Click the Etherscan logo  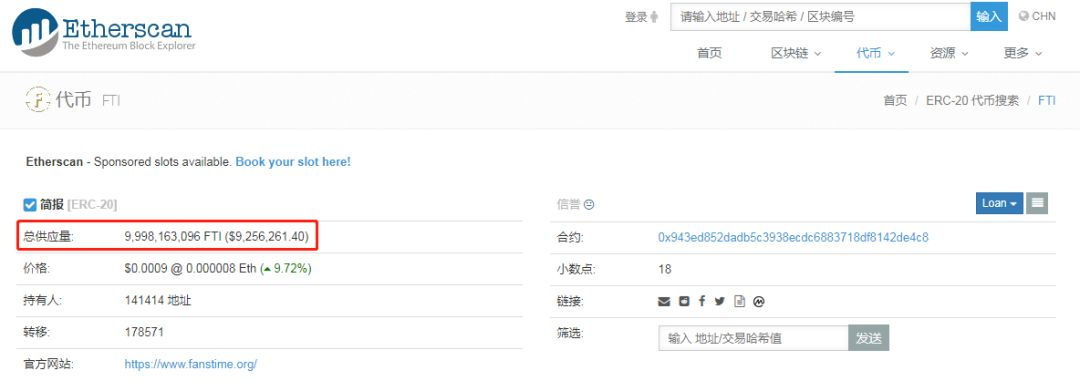(103, 32)
